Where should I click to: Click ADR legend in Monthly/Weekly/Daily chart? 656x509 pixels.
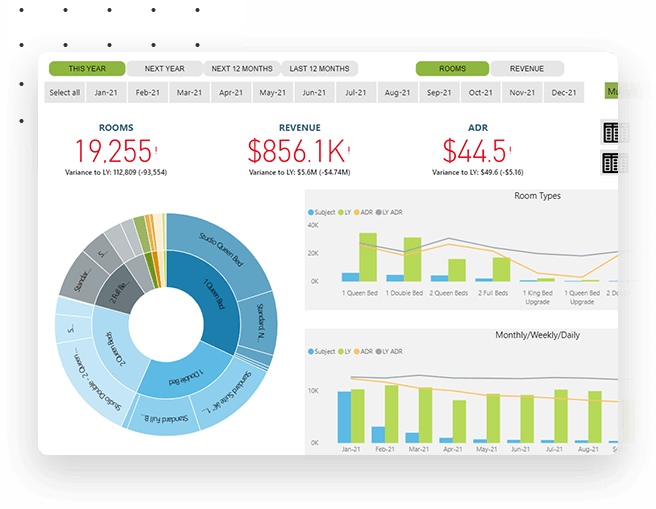363,352
